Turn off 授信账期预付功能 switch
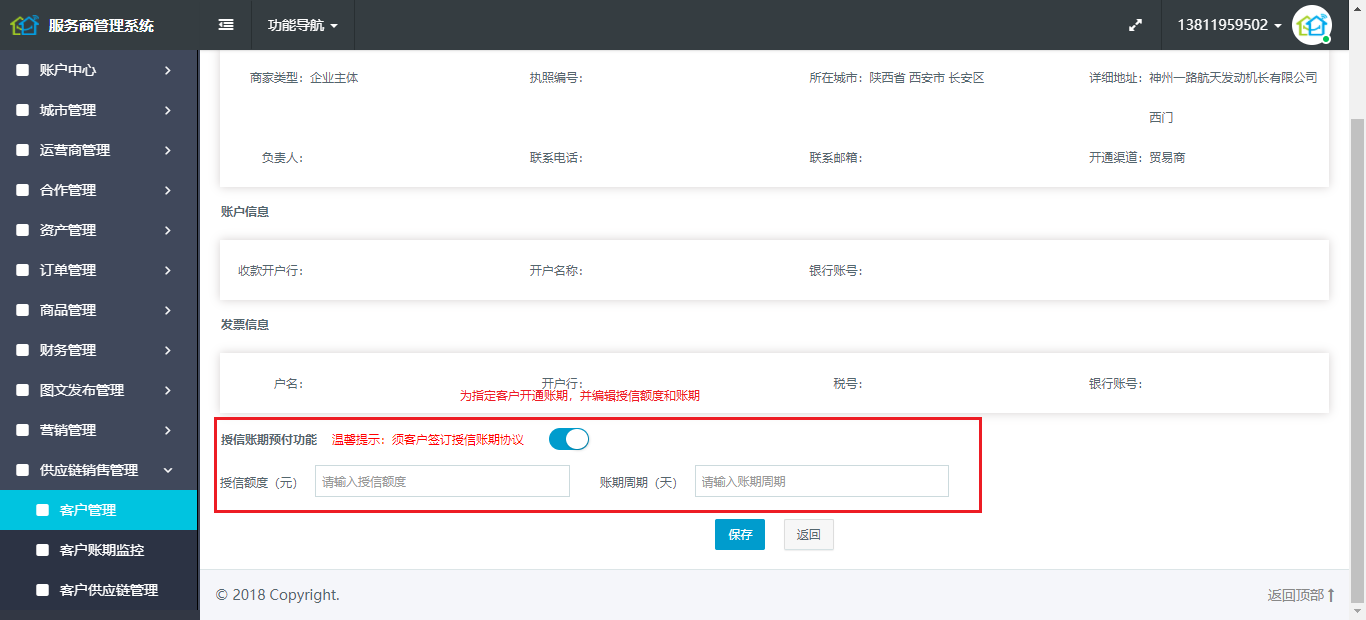Image resolution: width=1366 pixels, height=620 pixels. pyautogui.click(x=569, y=439)
